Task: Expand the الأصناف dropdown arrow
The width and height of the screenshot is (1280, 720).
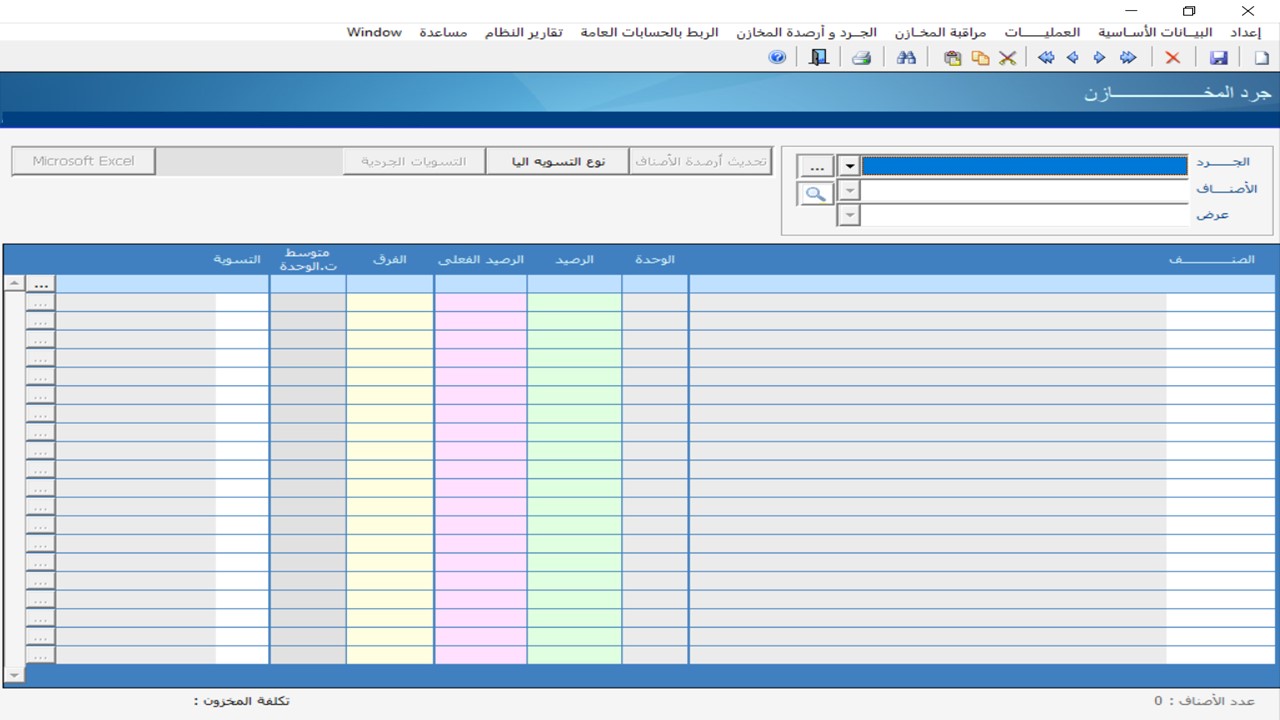Action: tap(849, 191)
